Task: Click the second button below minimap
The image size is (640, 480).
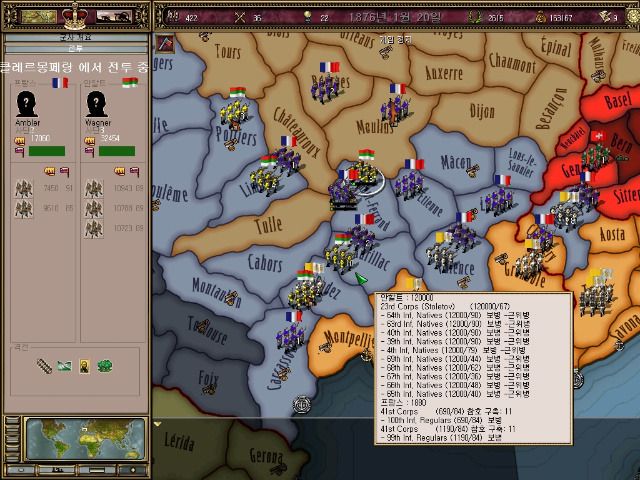Action: point(57,469)
